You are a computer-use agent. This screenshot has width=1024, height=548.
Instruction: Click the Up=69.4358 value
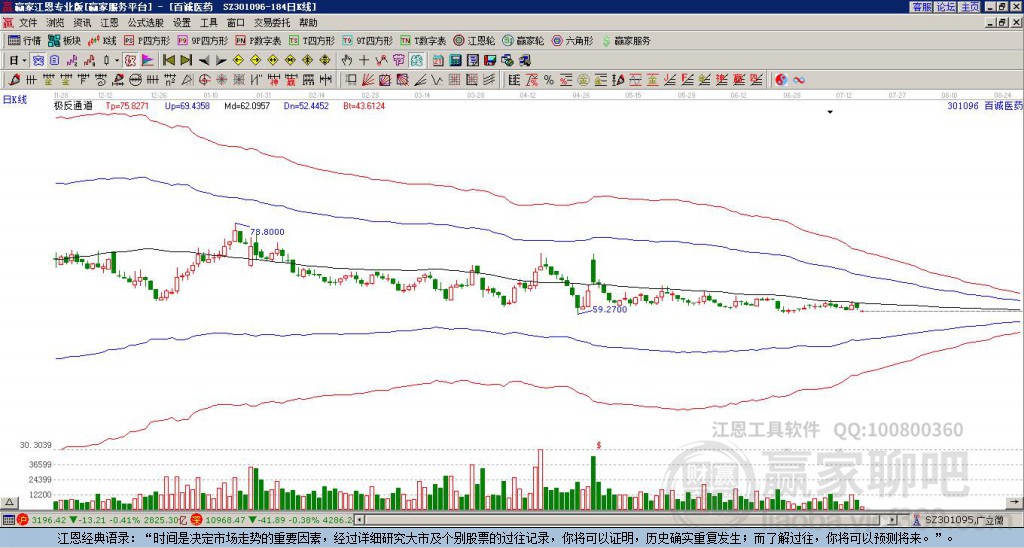coord(187,106)
